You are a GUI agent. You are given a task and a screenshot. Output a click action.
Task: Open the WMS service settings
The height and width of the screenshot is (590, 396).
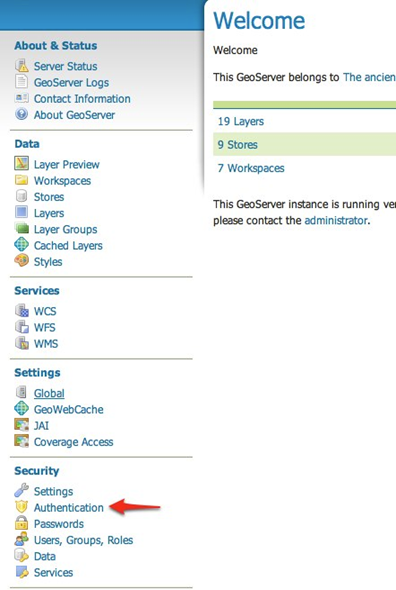click(x=46, y=344)
